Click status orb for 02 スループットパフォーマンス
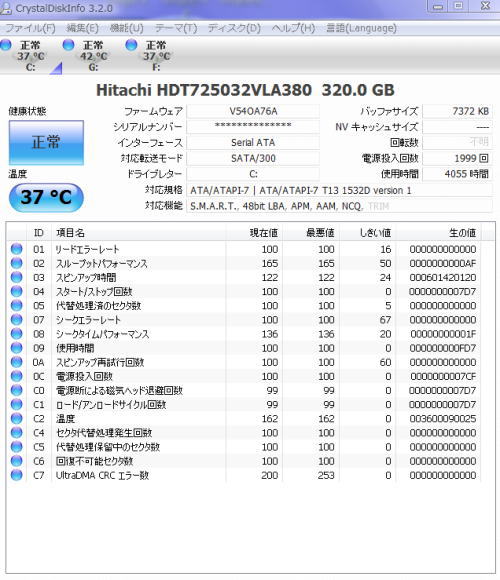The height and width of the screenshot is (580, 500). [17, 263]
